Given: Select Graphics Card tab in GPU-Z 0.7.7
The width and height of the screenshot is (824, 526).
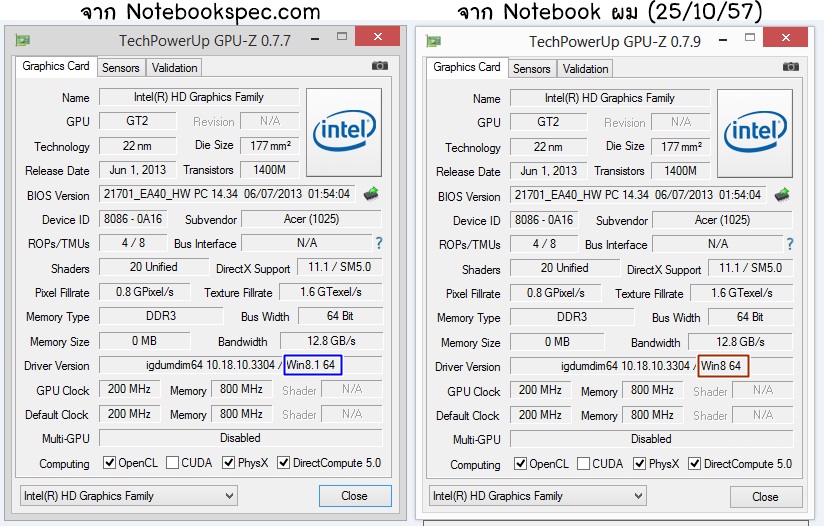Looking at the screenshot, I should pos(56,66).
